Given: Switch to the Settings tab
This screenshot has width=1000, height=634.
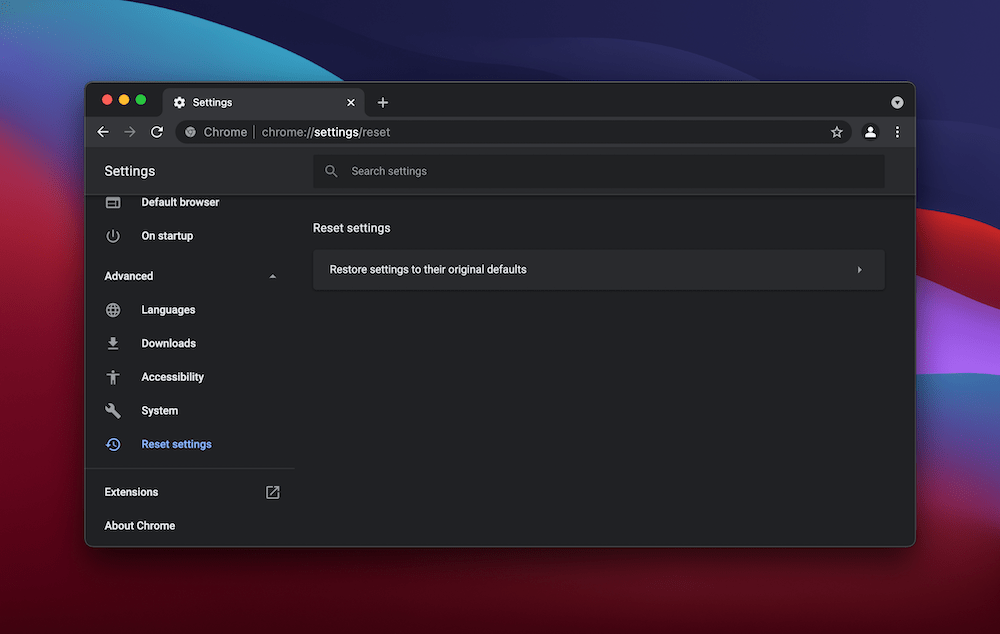Looking at the screenshot, I should tap(210, 102).
